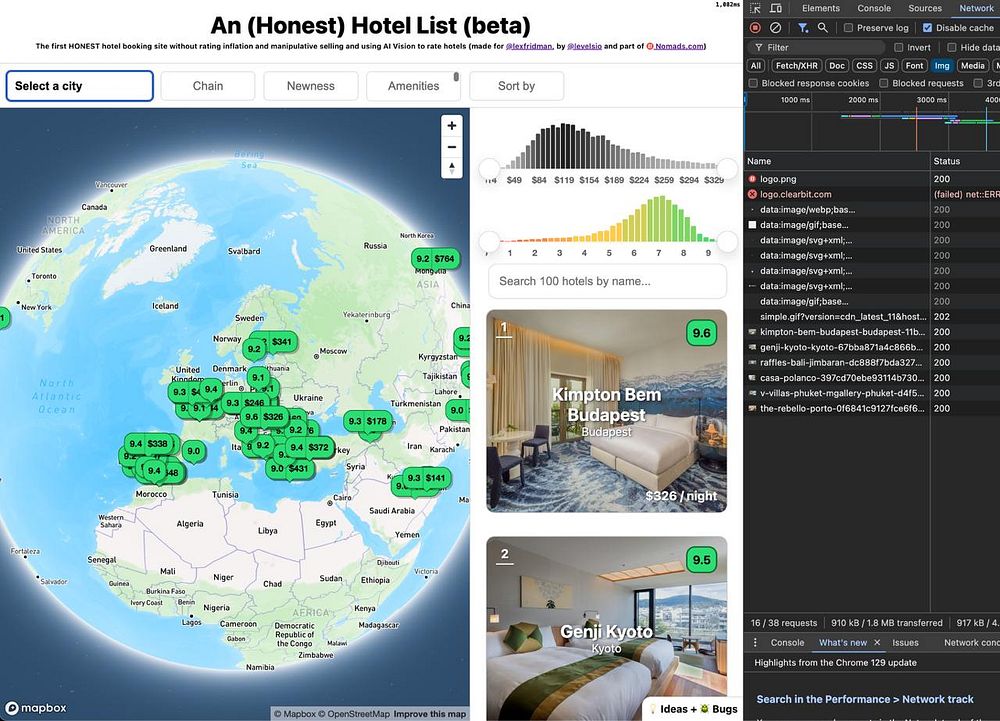Sort requests by the Status column header
1000x721 pixels.
coord(964,161)
